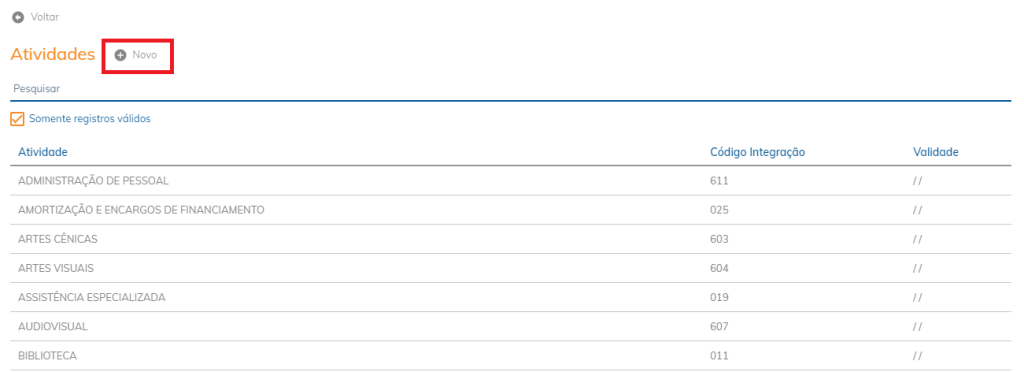Uncheck Somente registros válidos checkbox
The image size is (1024, 372).
18,119
